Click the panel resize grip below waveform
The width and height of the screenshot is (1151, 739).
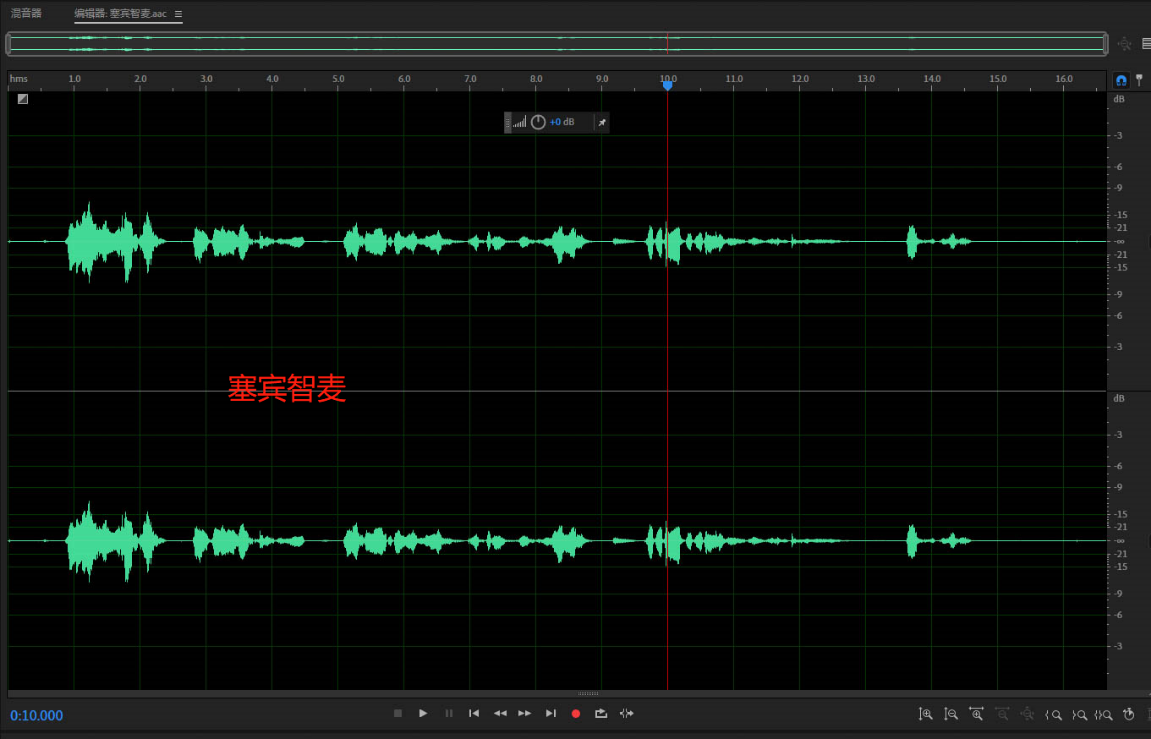coord(588,694)
